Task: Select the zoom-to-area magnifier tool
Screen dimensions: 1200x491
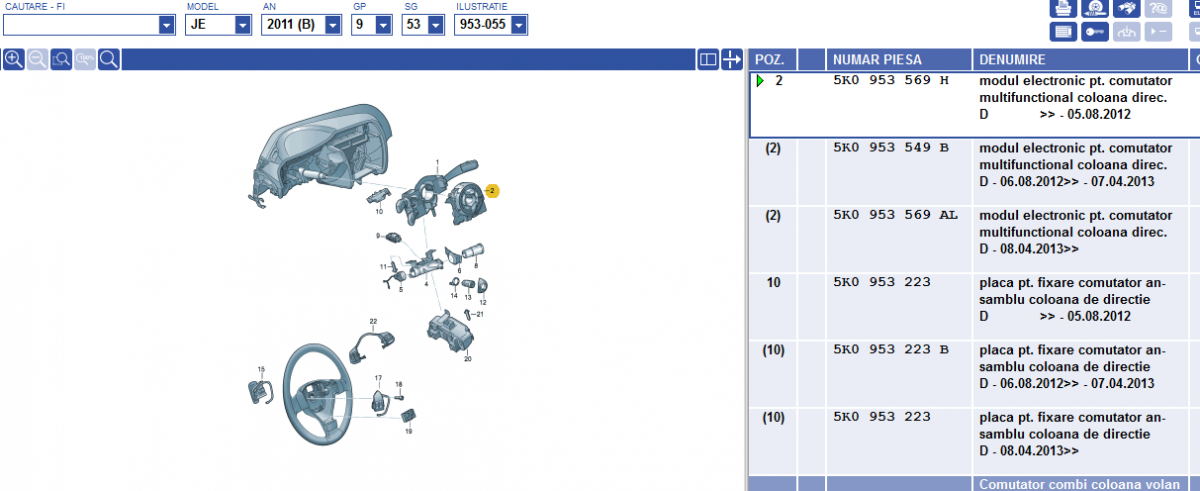Action: [x=61, y=60]
